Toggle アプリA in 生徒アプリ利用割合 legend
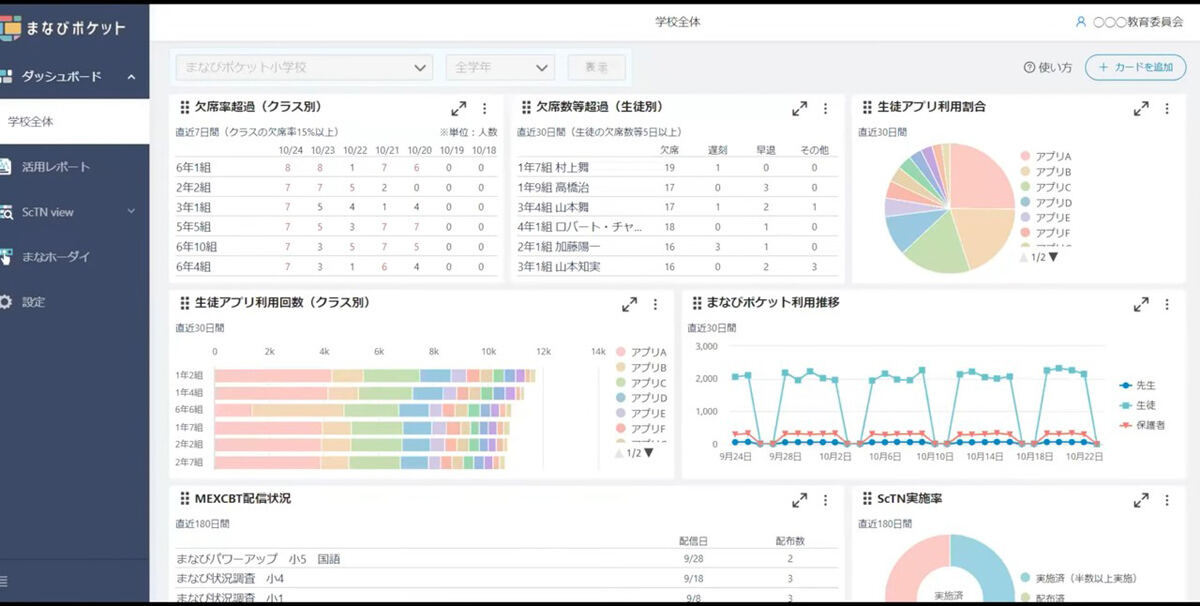Image resolution: width=1200 pixels, height=606 pixels. 1045,157
